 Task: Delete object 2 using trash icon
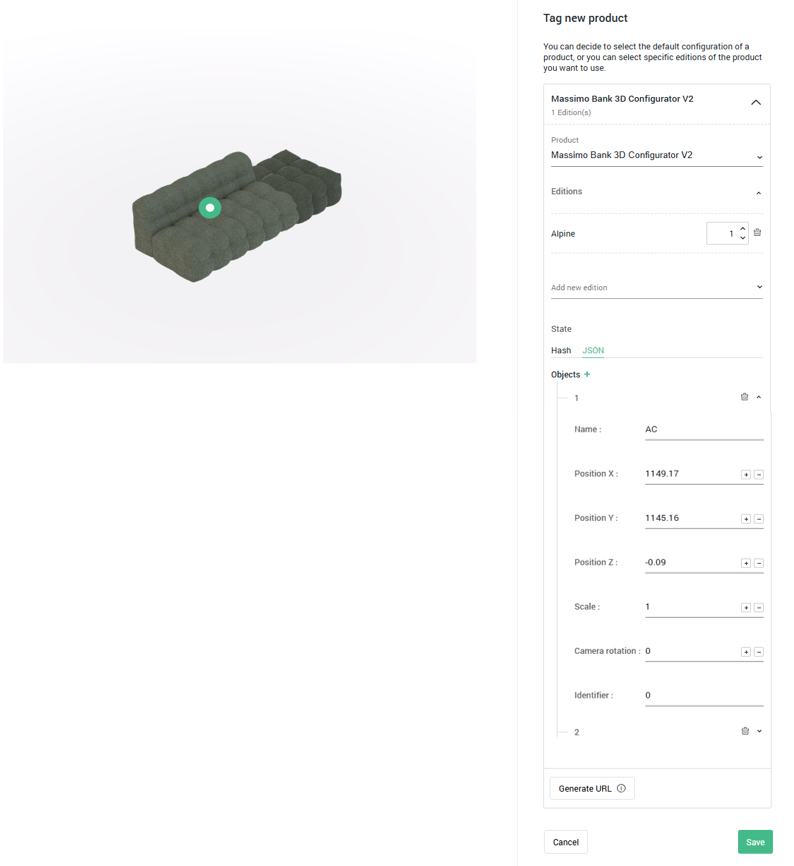click(x=744, y=731)
